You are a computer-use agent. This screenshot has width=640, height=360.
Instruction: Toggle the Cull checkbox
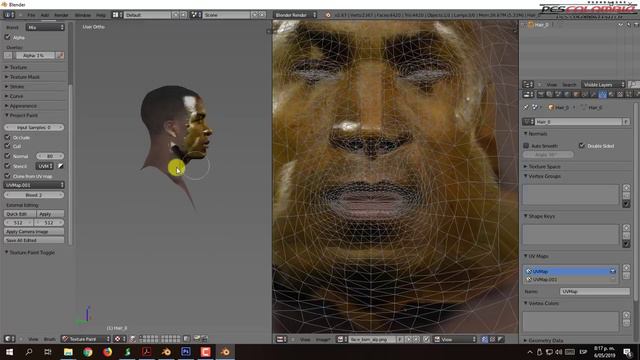[7, 146]
